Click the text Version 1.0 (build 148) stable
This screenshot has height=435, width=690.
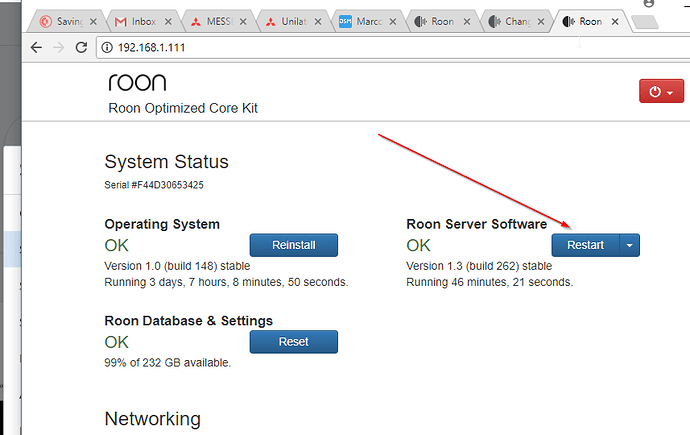[177, 266]
